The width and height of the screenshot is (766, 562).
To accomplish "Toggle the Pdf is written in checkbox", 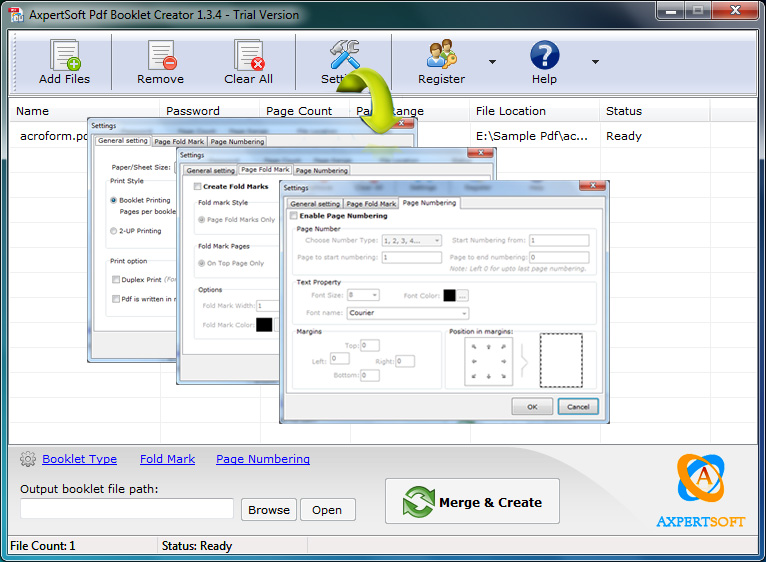I will click(116, 299).
